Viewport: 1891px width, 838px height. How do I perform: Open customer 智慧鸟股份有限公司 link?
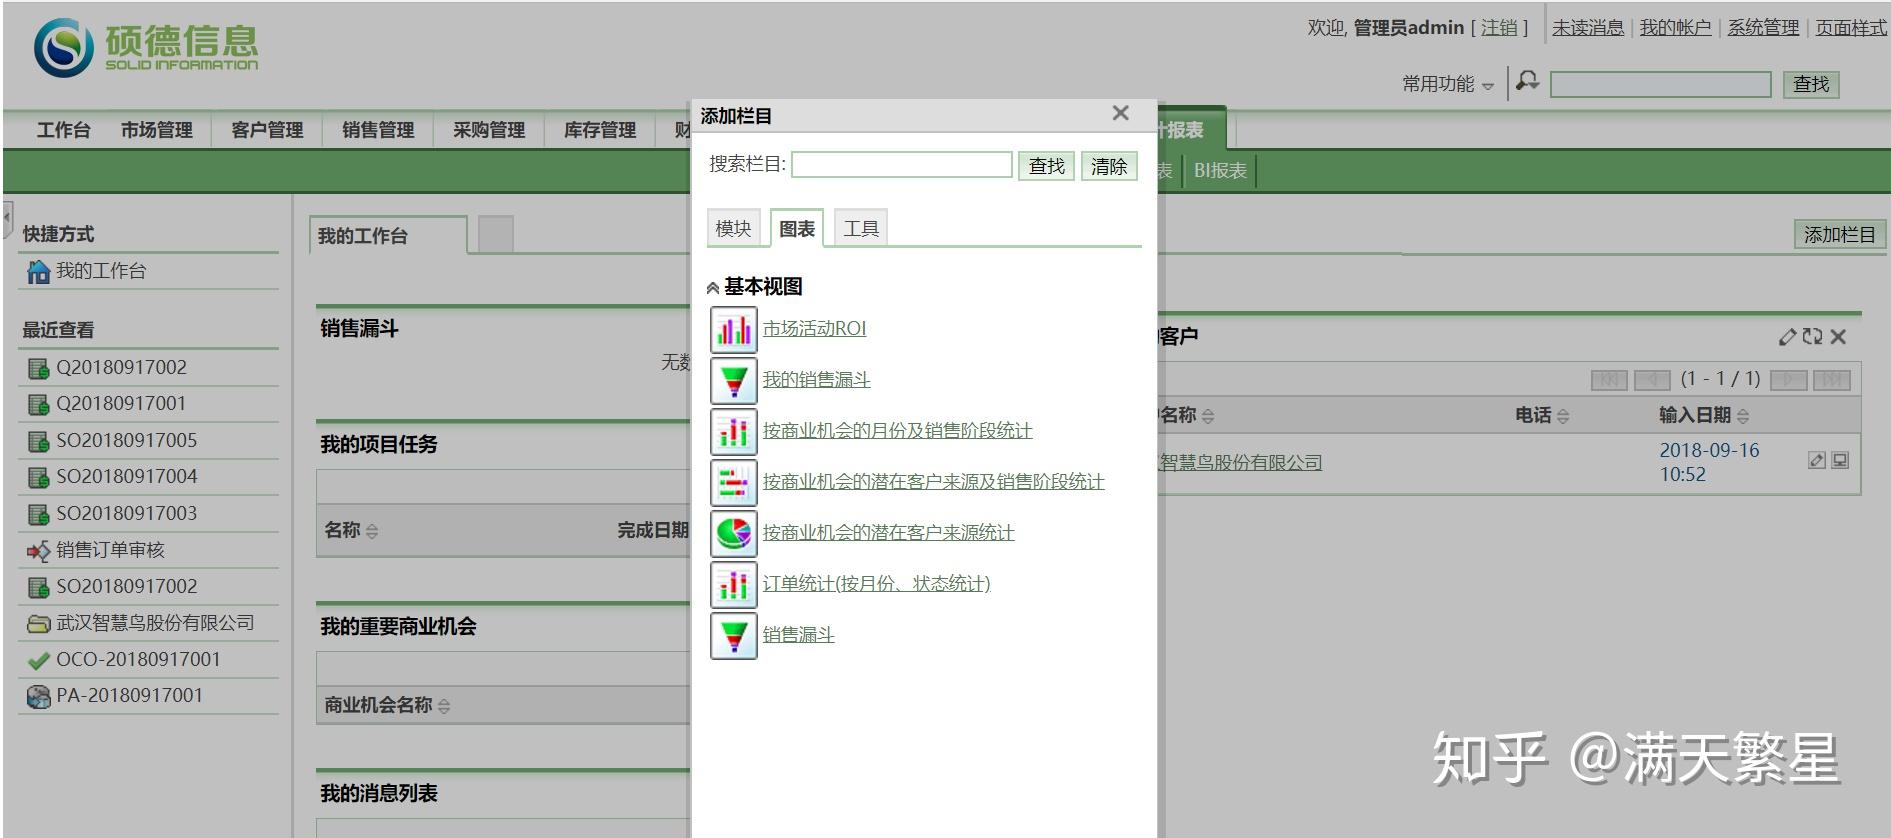(x=1239, y=463)
